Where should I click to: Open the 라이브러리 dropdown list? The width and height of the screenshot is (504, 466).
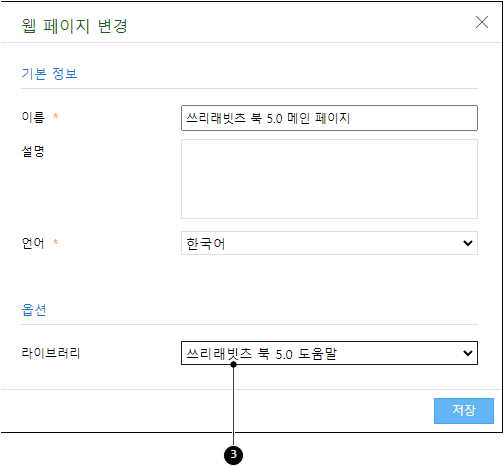329,353
